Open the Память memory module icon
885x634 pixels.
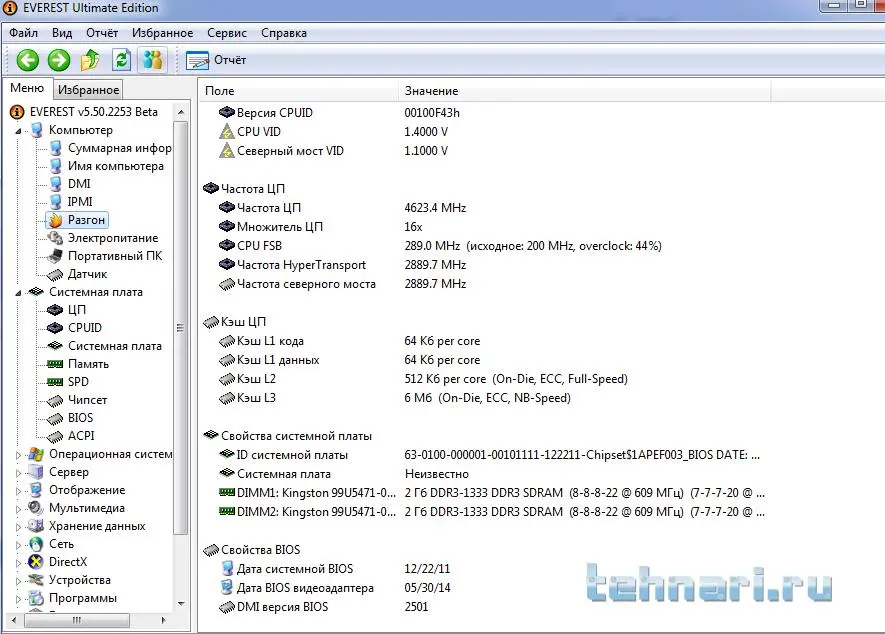pyautogui.click(x=55, y=364)
